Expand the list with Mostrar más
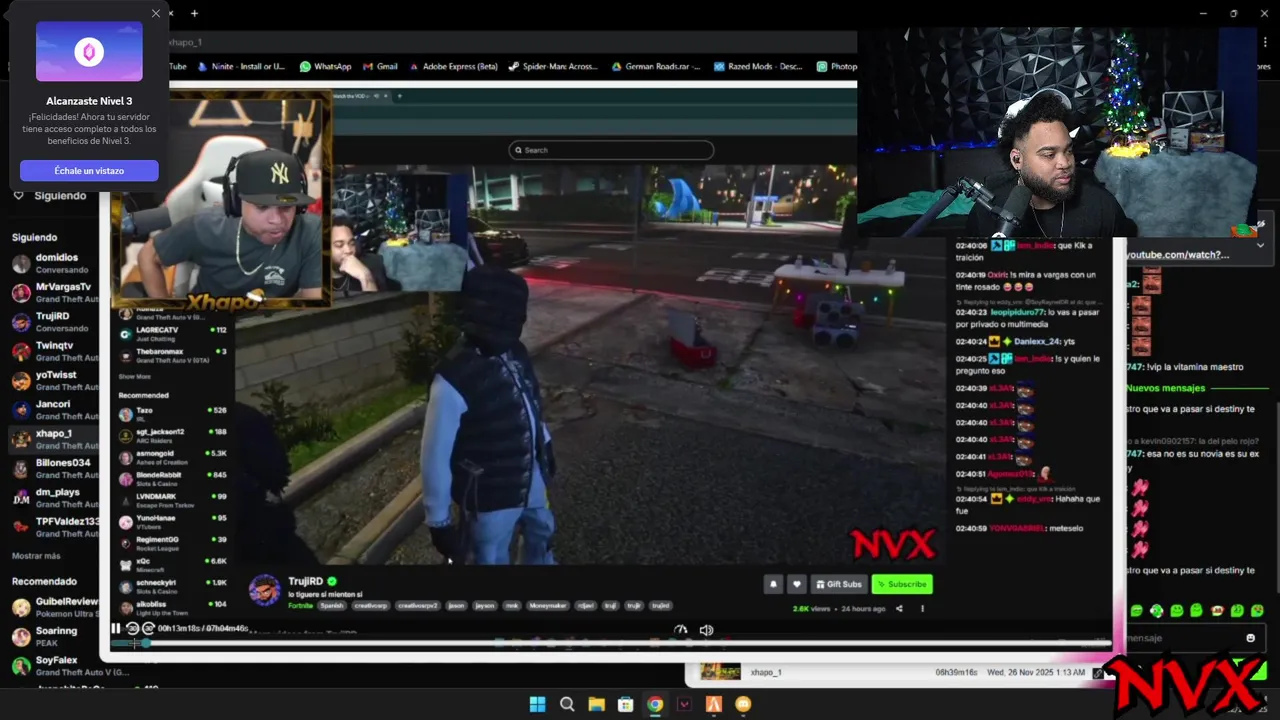The height and width of the screenshot is (720, 1280). [x=36, y=556]
